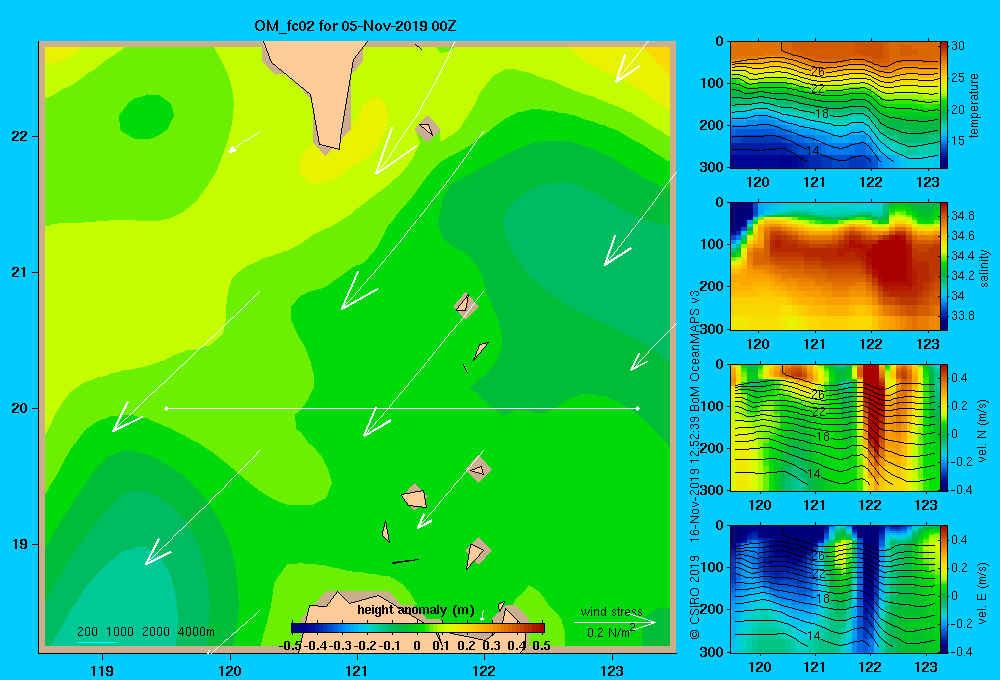Click the '26' isotherm label in temperature panel
This screenshot has height=680, width=1000.
click(818, 72)
